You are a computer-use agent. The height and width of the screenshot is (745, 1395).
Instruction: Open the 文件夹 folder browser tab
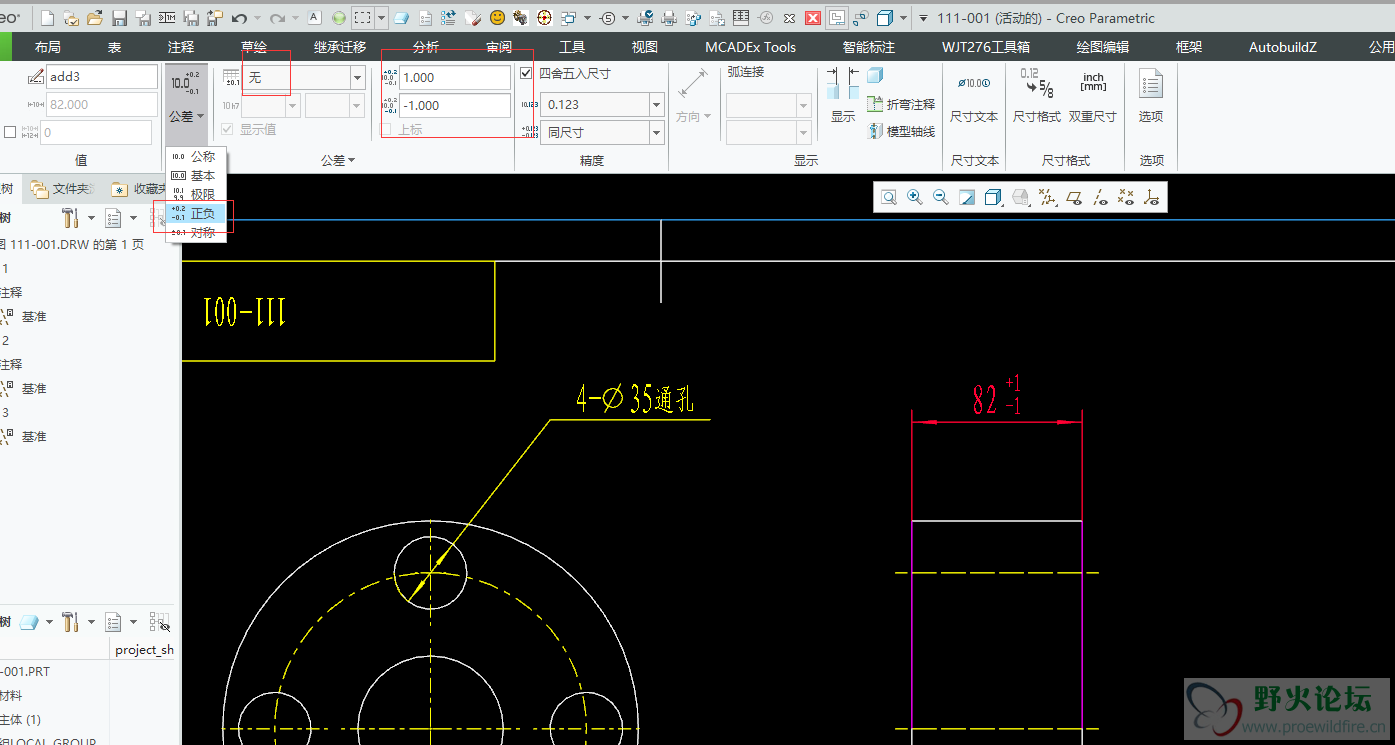tap(63, 188)
